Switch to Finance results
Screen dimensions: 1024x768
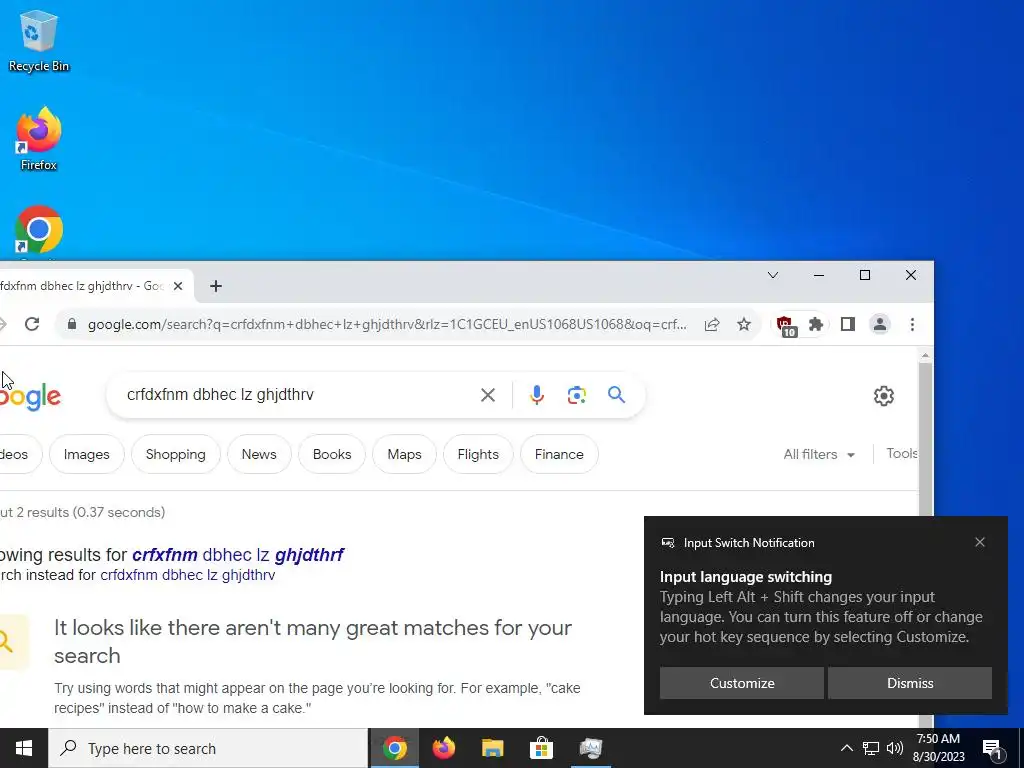tap(559, 454)
